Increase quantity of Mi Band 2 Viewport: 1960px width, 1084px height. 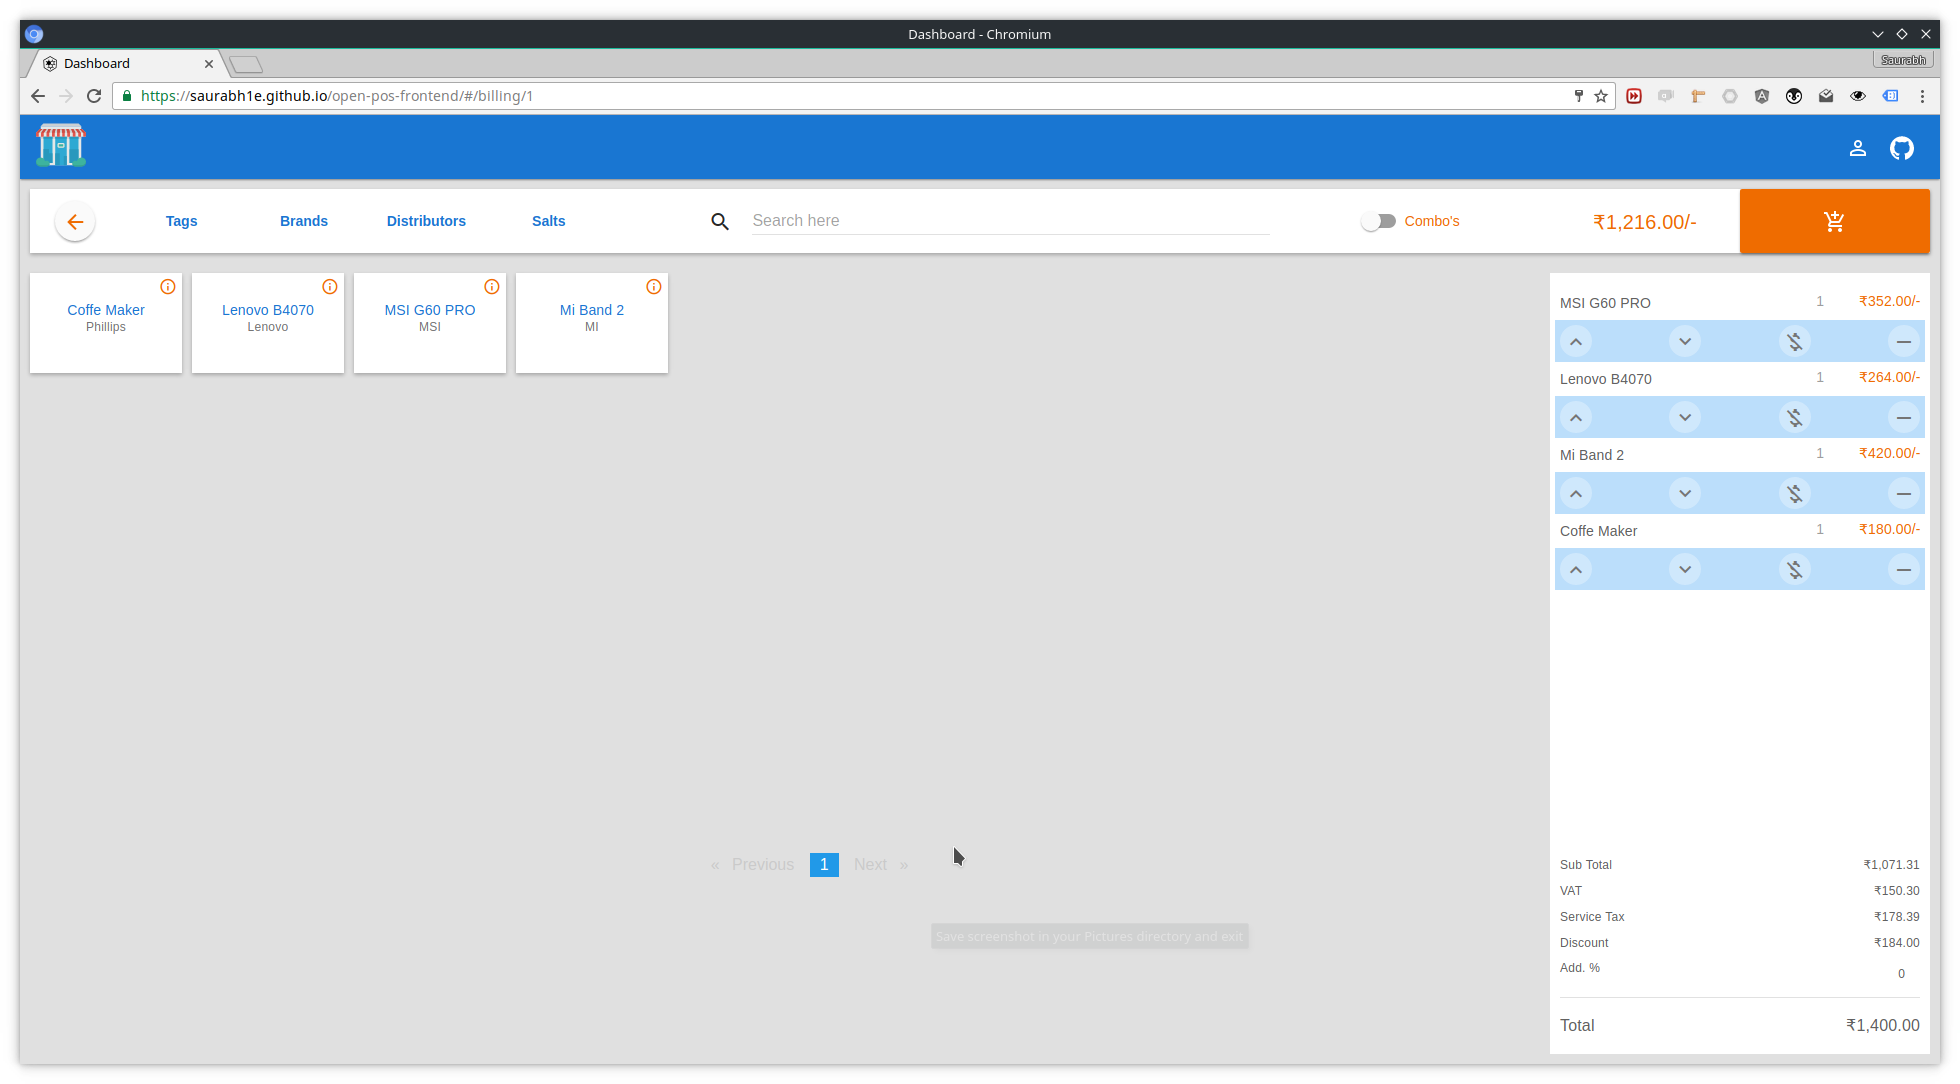coord(1576,494)
